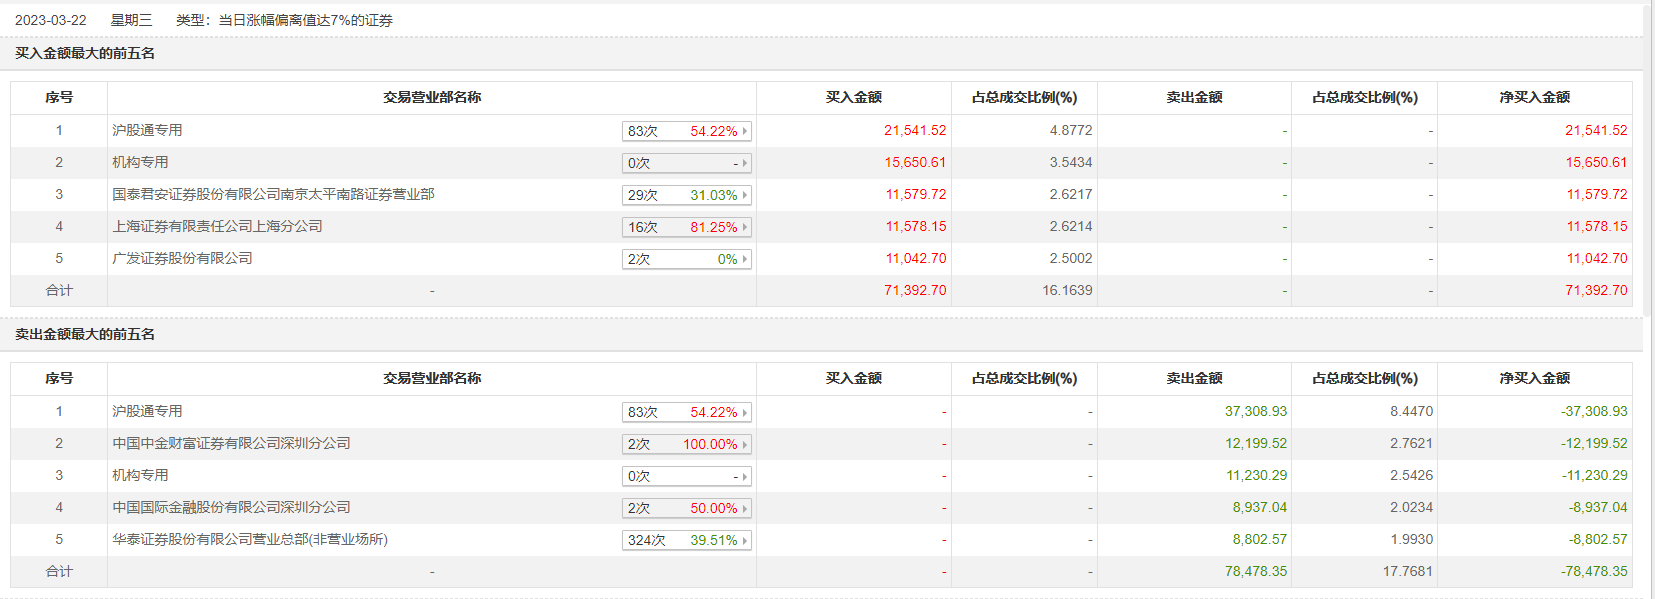
Task: Click the date 2023-03-22
Action: coord(51,20)
